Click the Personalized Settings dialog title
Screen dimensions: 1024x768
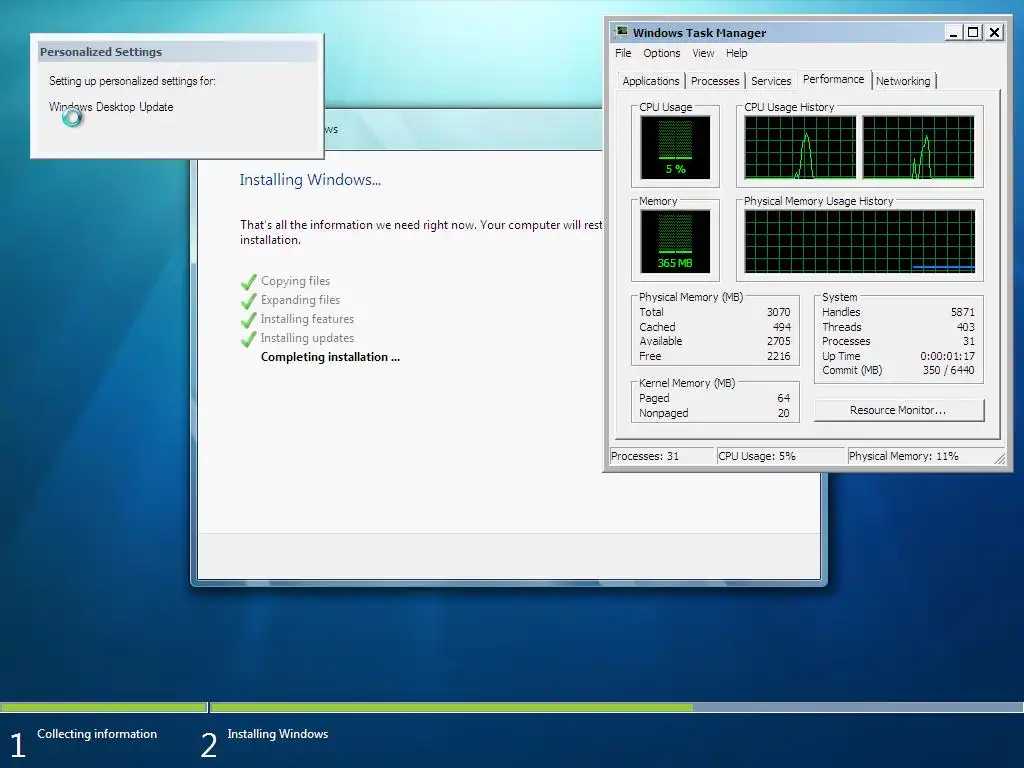(x=101, y=52)
